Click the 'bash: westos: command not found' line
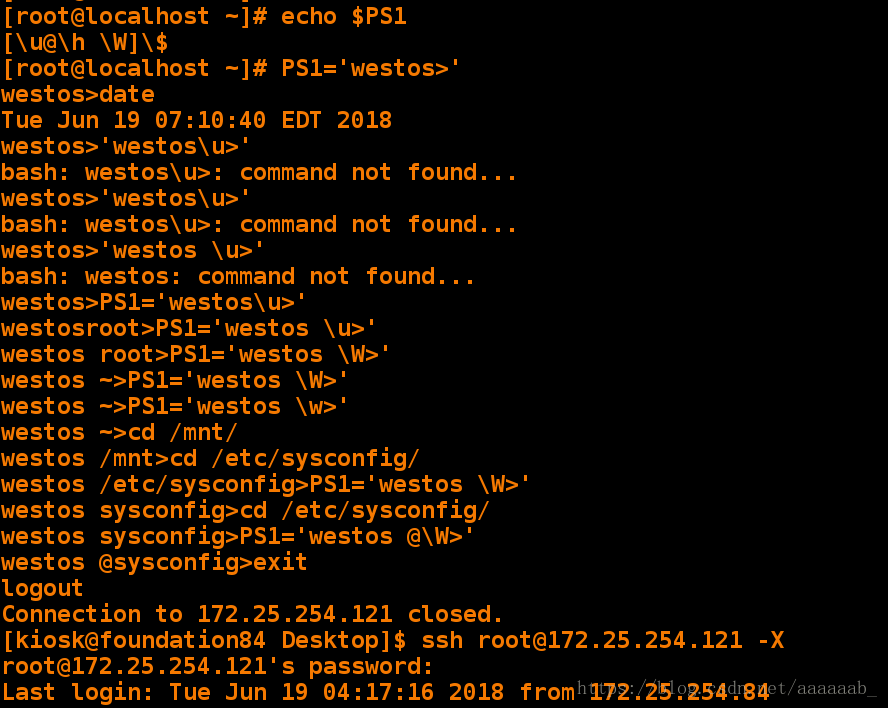Viewport: 888px width, 708px height. pyautogui.click(x=238, y=276)
